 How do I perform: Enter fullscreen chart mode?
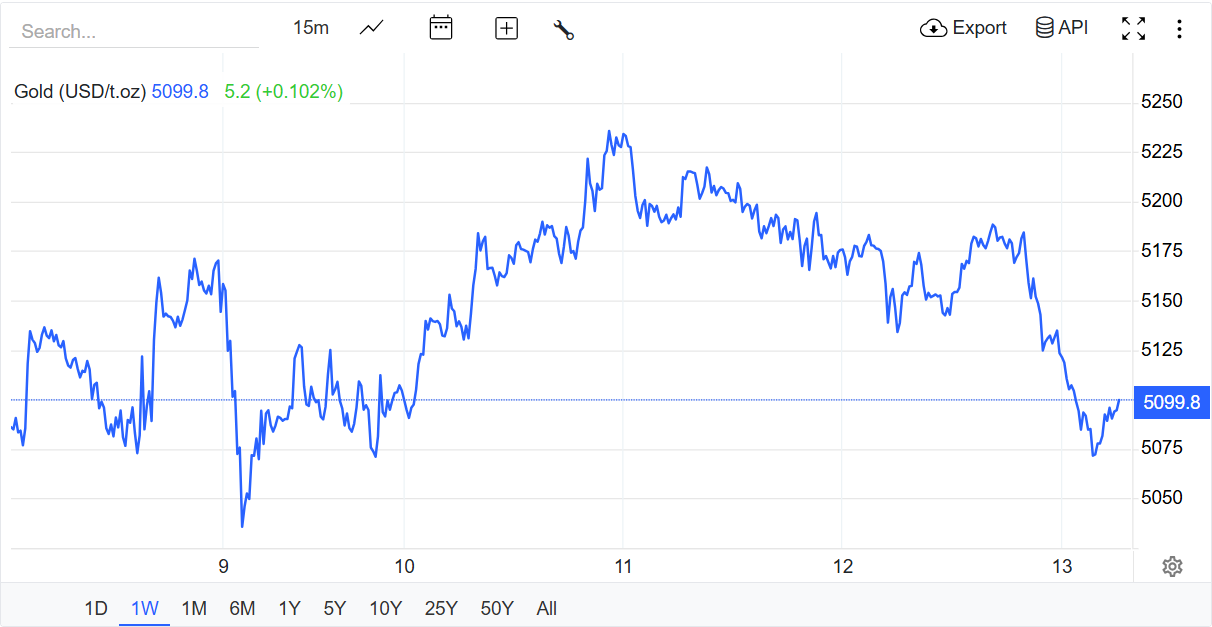(1133, 28)
